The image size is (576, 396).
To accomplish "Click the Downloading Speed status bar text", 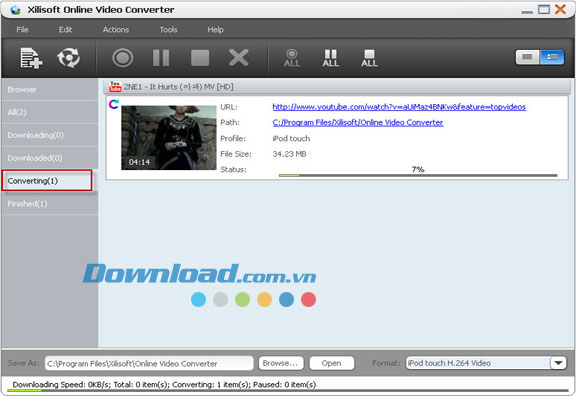I will click(164, 385).
